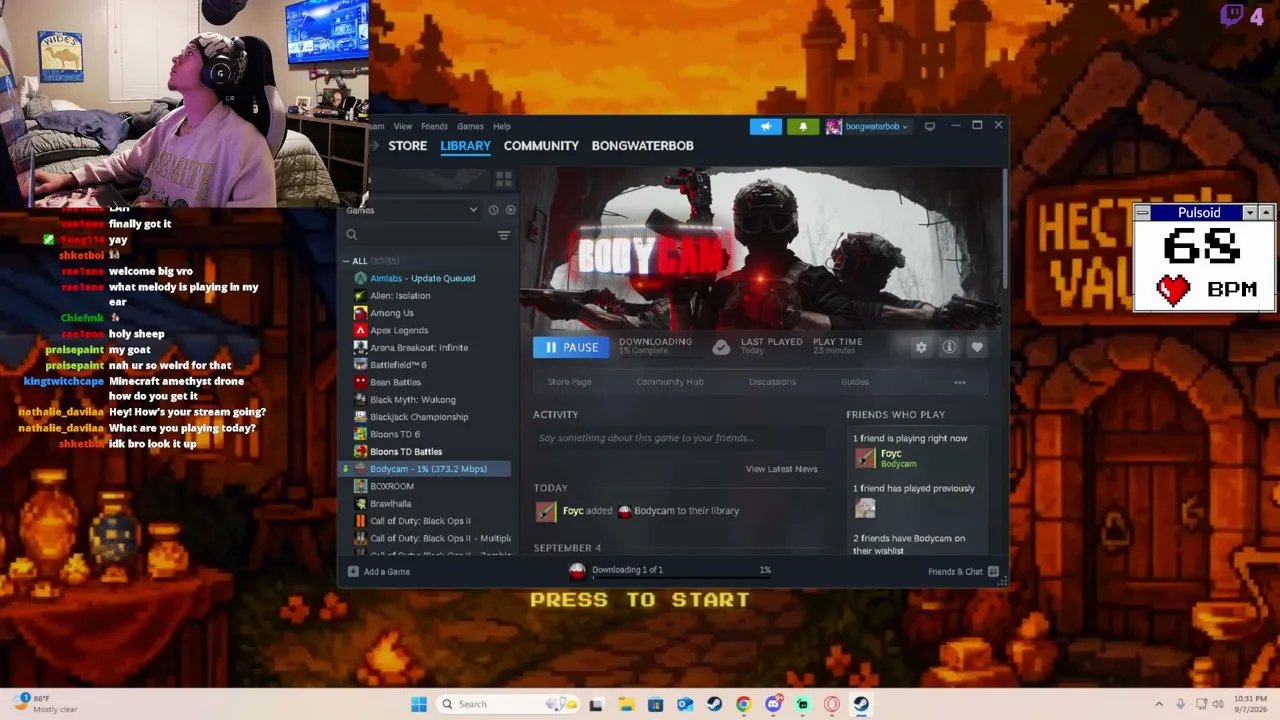Open the Games filter dropdown

click(414, 210)
